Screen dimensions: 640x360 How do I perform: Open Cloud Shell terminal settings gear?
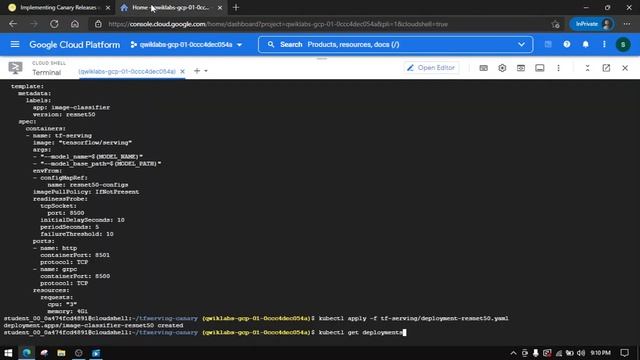point(502,68)
